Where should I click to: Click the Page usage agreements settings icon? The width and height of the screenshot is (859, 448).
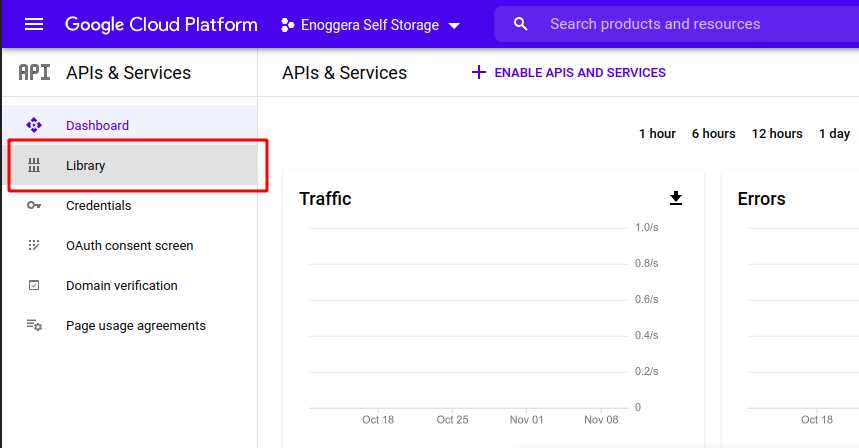pyautogui.click(x=35, y=325)
